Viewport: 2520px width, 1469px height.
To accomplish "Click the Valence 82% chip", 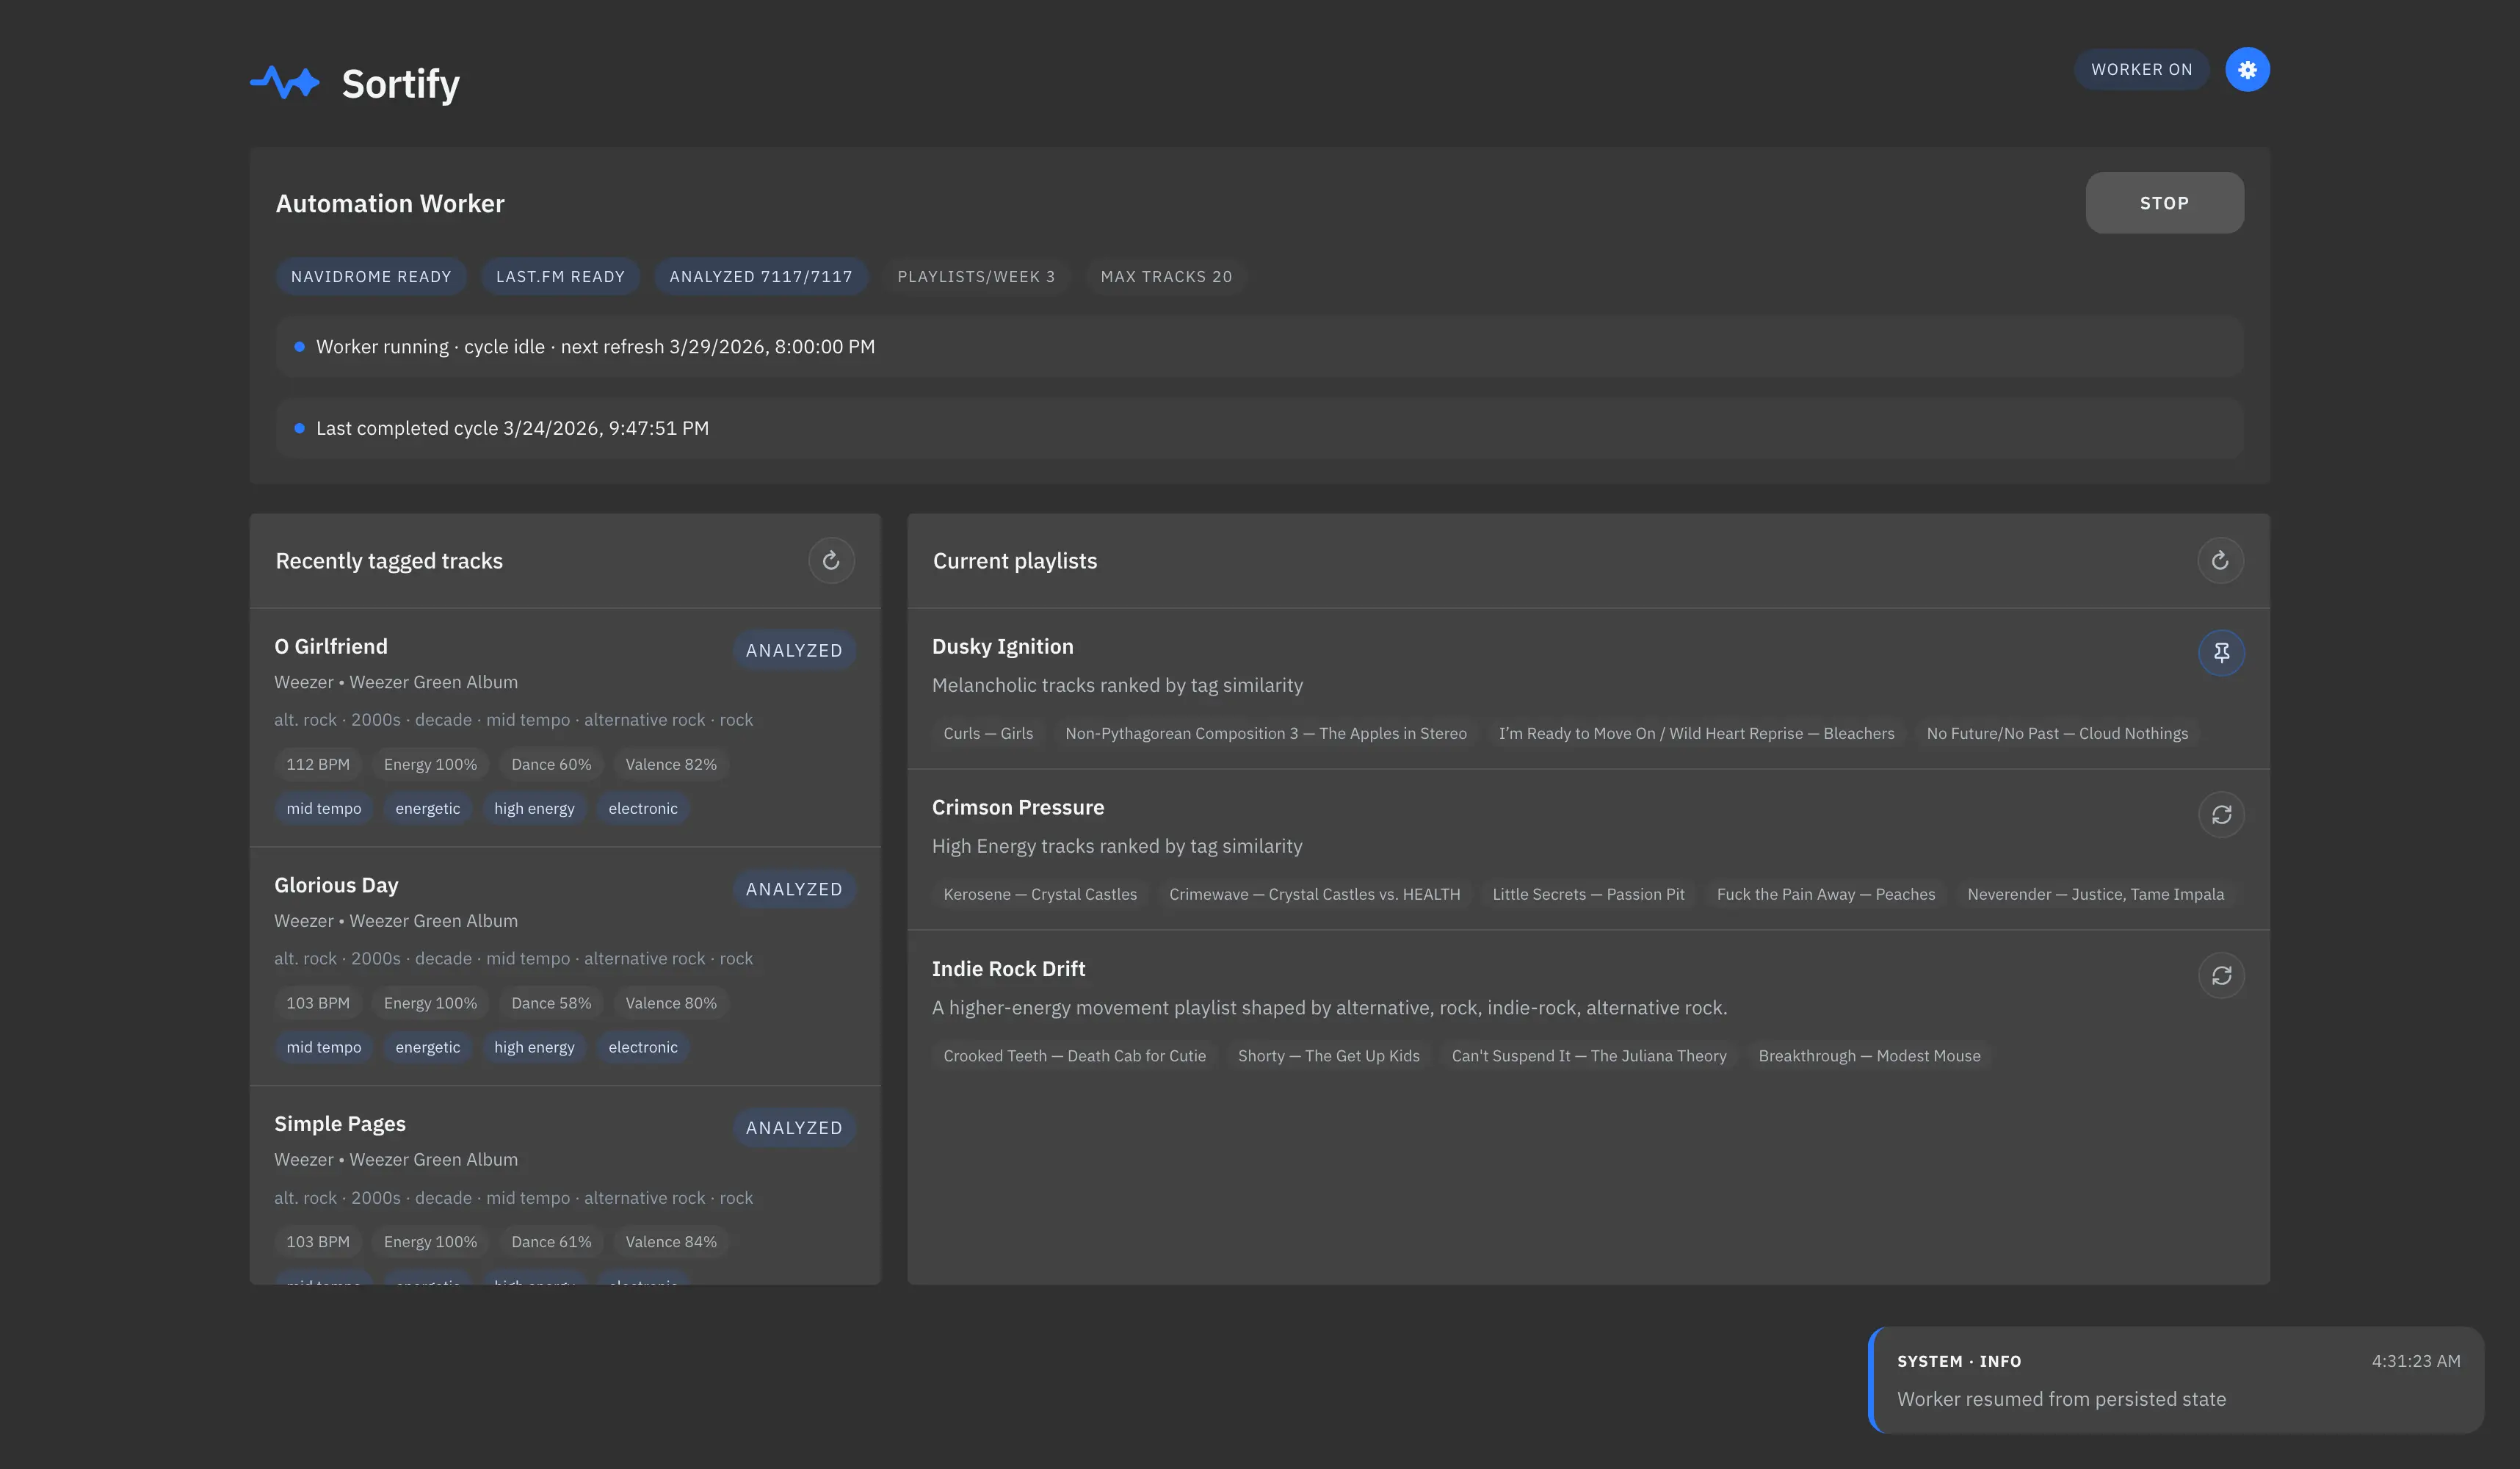I will (671, 764).
